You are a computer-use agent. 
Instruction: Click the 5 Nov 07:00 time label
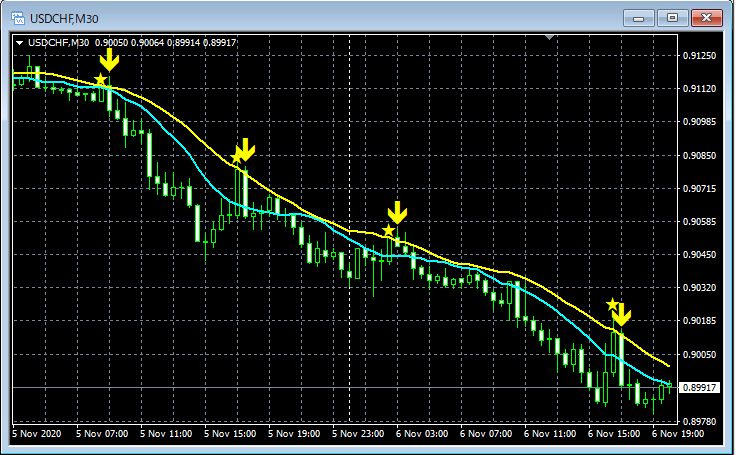(x=102, y=433)
